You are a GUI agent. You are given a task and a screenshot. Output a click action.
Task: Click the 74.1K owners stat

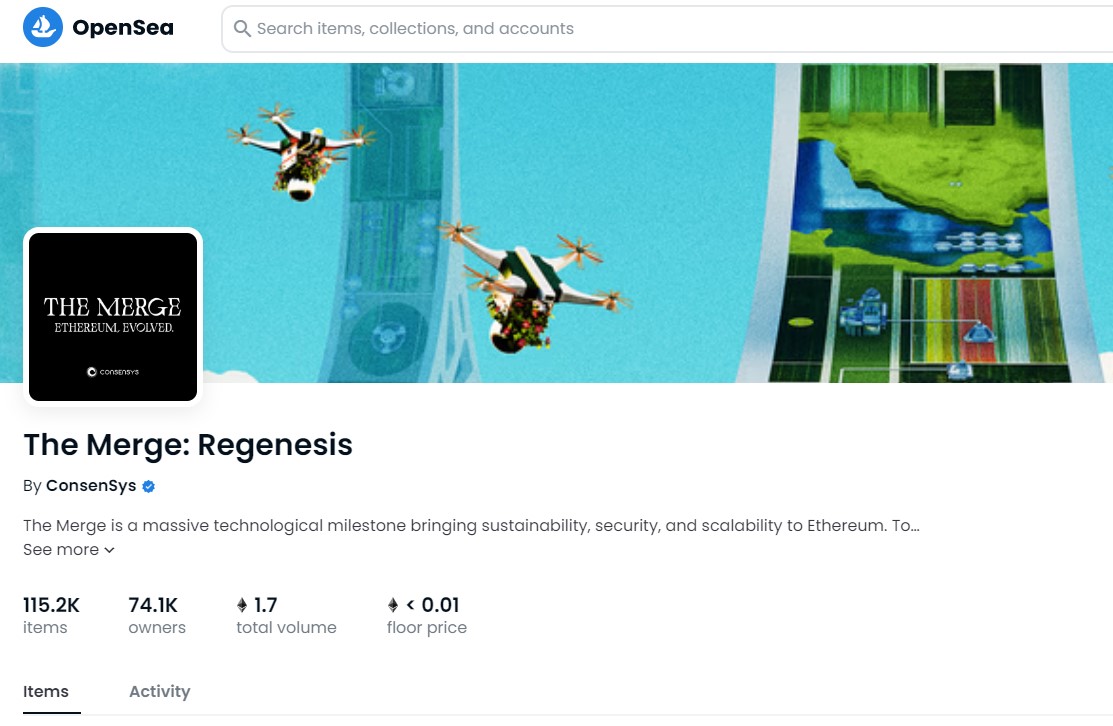click(157, 615)
